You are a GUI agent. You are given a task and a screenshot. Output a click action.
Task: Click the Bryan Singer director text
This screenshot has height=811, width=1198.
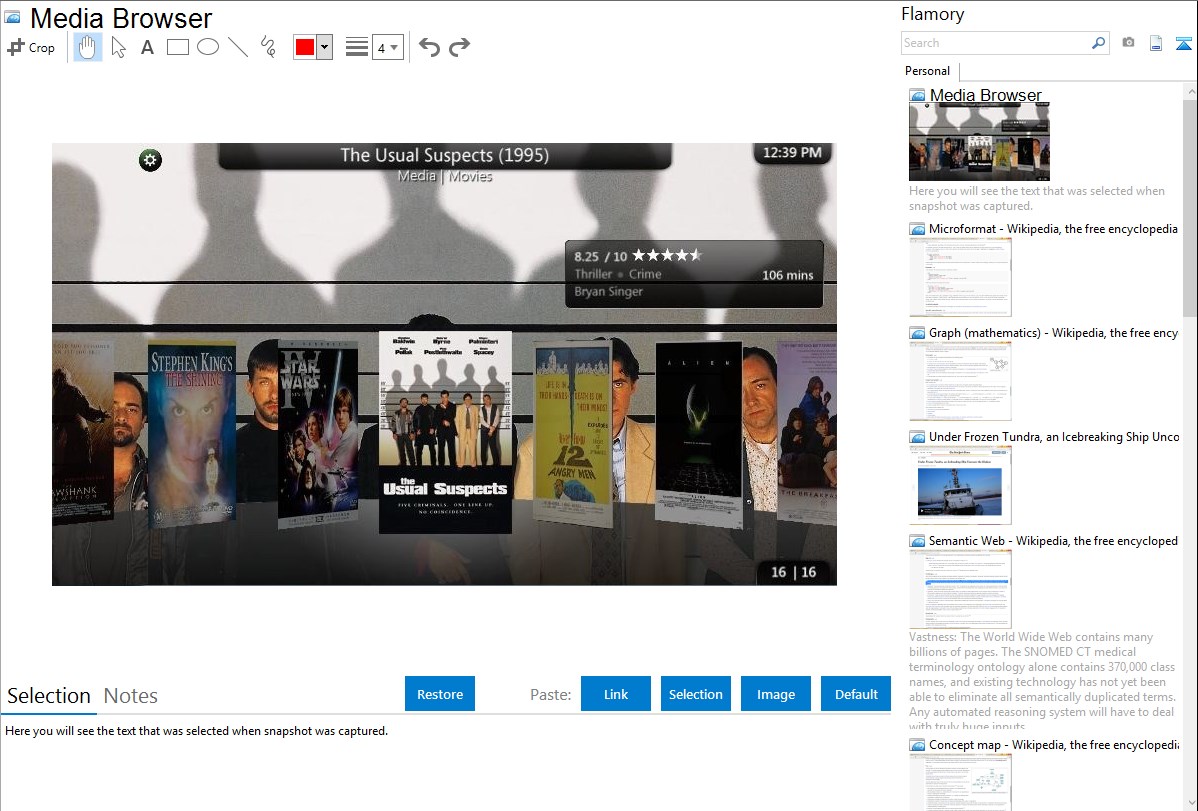tap(609, 291)
